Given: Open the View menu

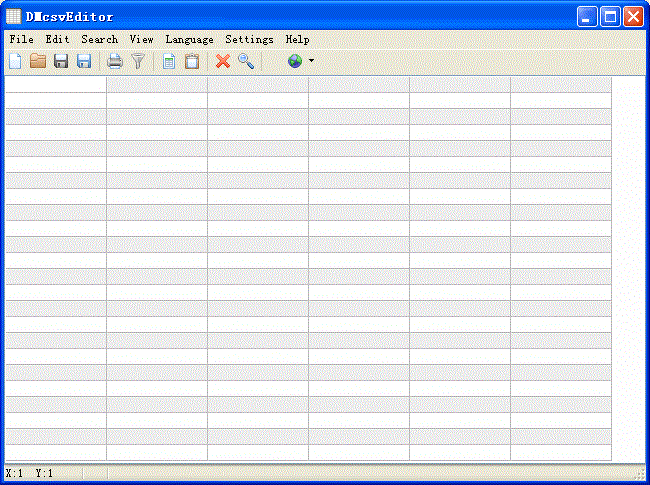Looking at the screenshot, I should (141, 39).
